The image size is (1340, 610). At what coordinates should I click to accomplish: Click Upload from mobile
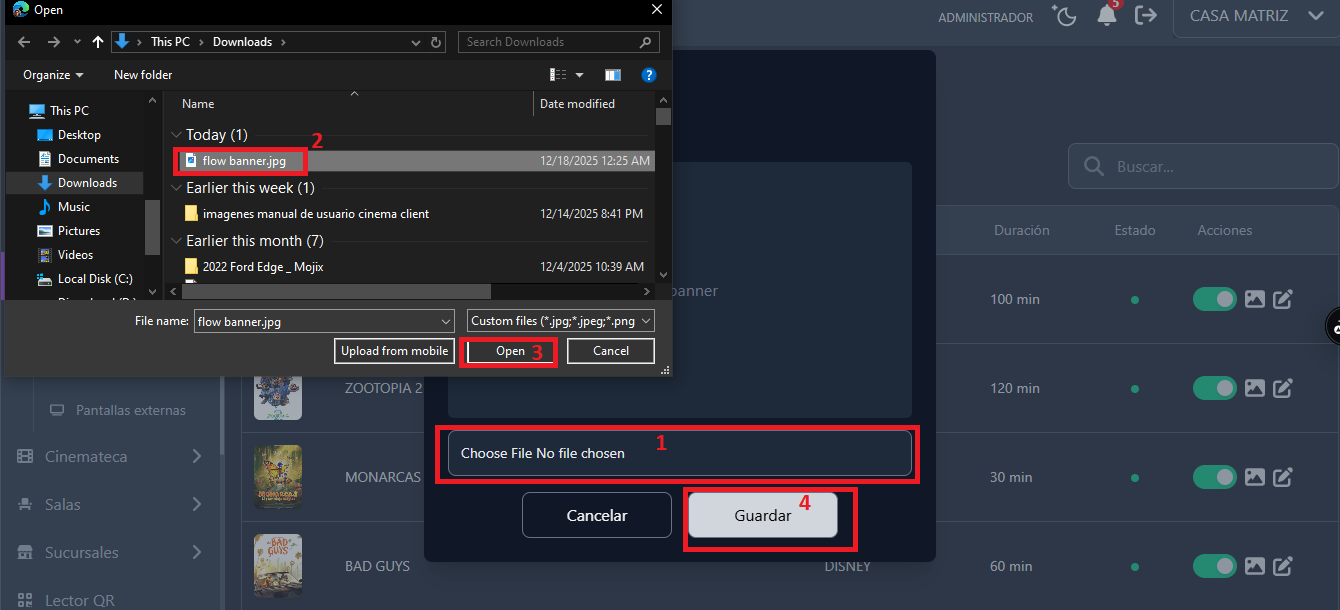click(x=394, y=351)
